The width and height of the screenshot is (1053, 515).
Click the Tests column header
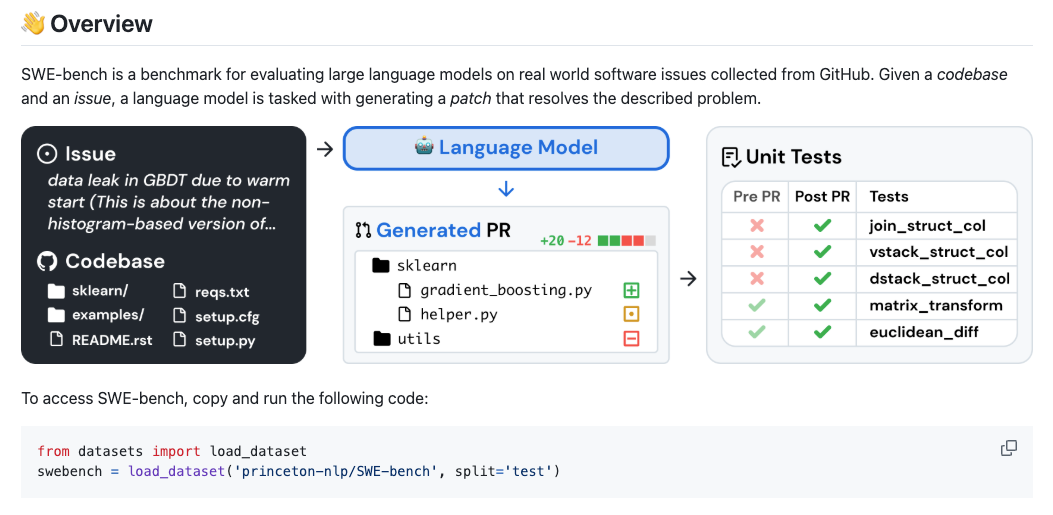pyautogui.click(x=888, y=197)
